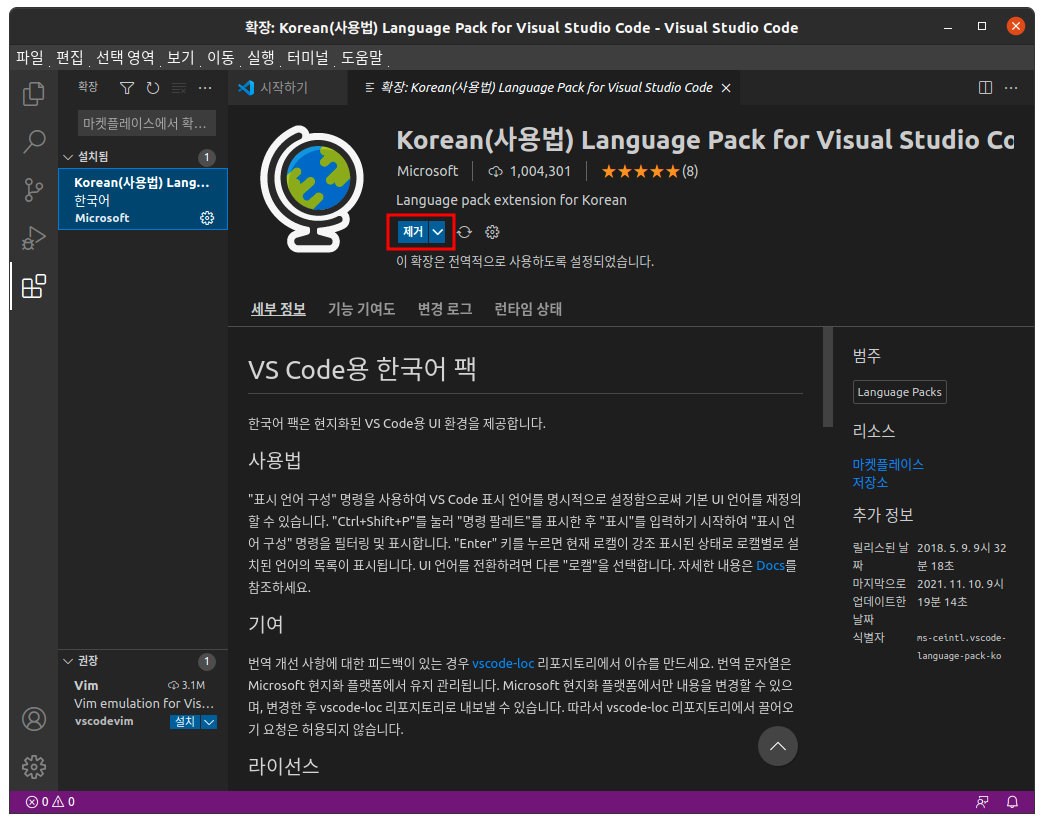Image resolution: width=1044 pixels, height=823 pixels.
Task: Open the Accounts icon in activity bar
Action: coord(33,719)
